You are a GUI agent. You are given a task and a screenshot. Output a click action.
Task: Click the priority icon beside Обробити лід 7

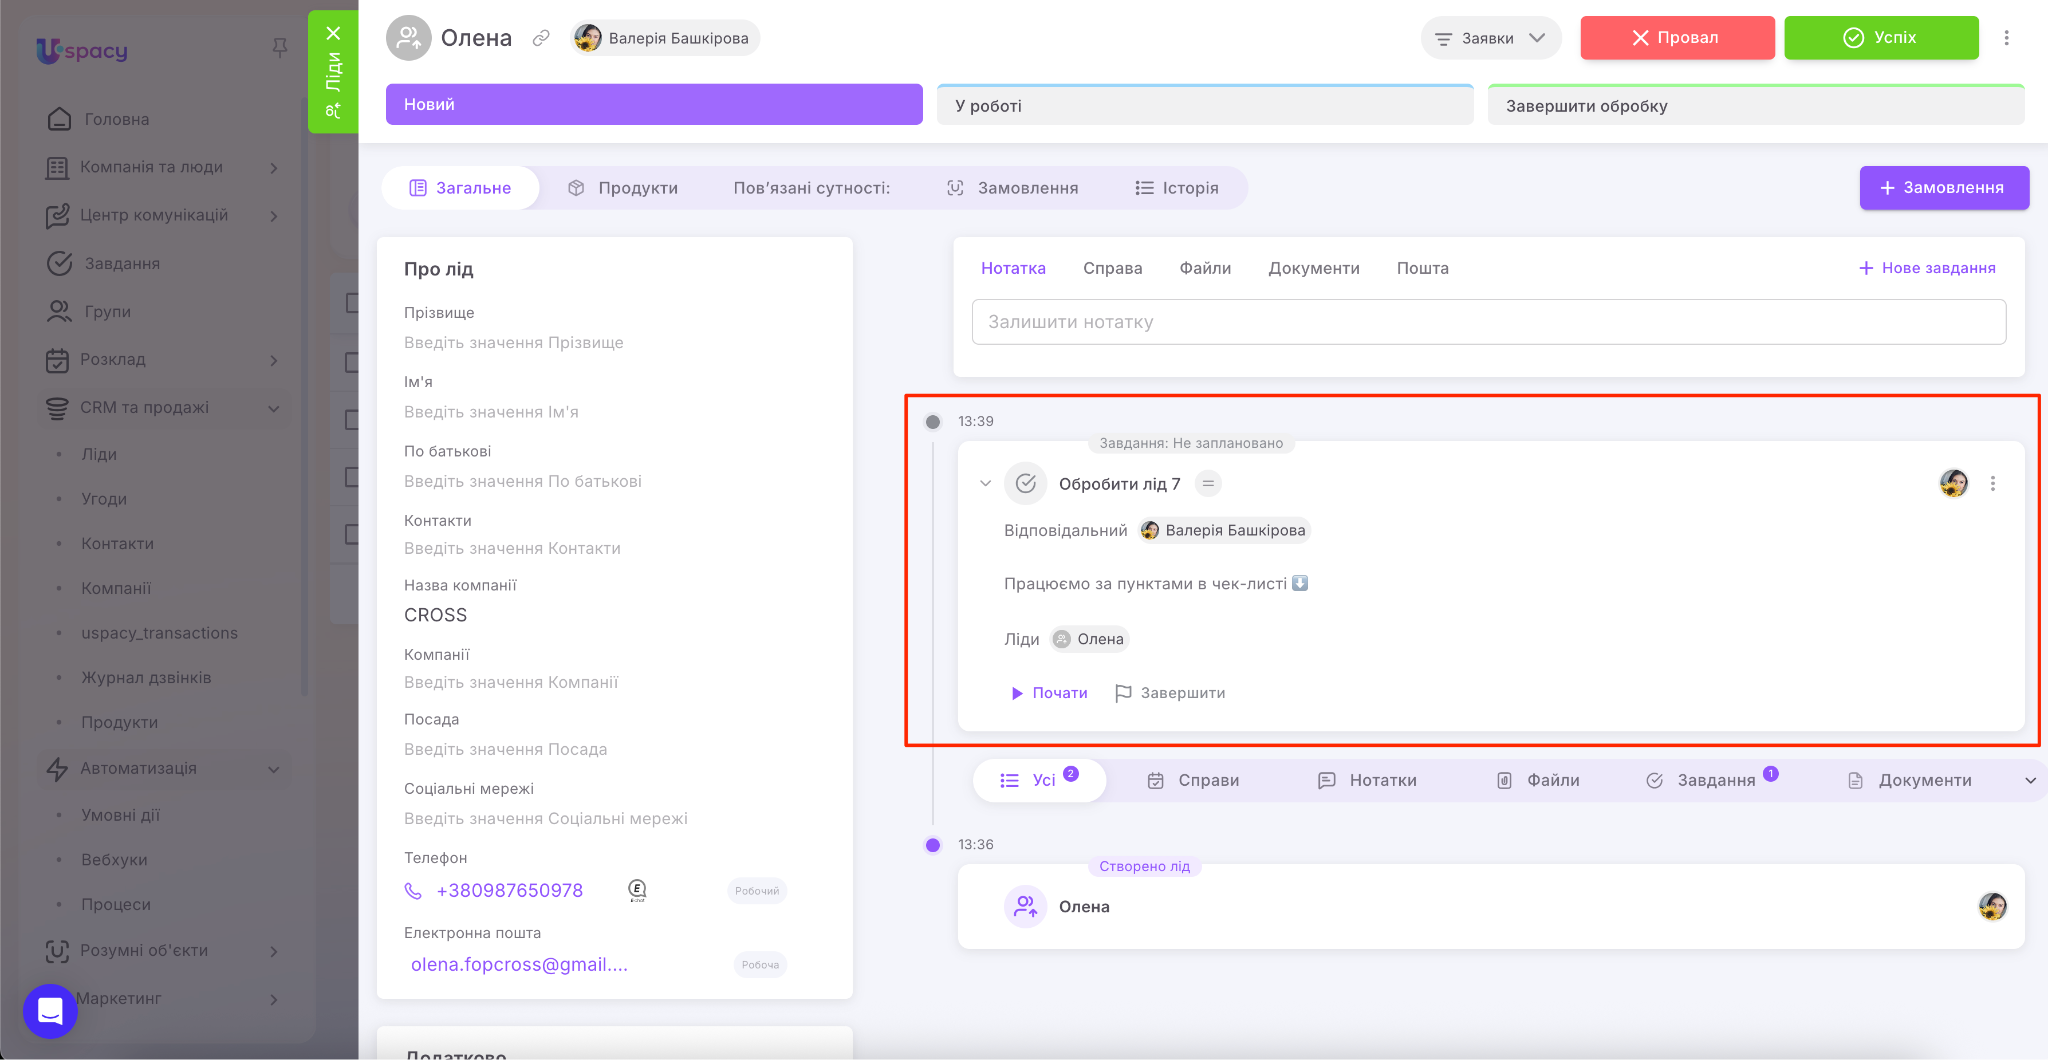(1208, 484)
